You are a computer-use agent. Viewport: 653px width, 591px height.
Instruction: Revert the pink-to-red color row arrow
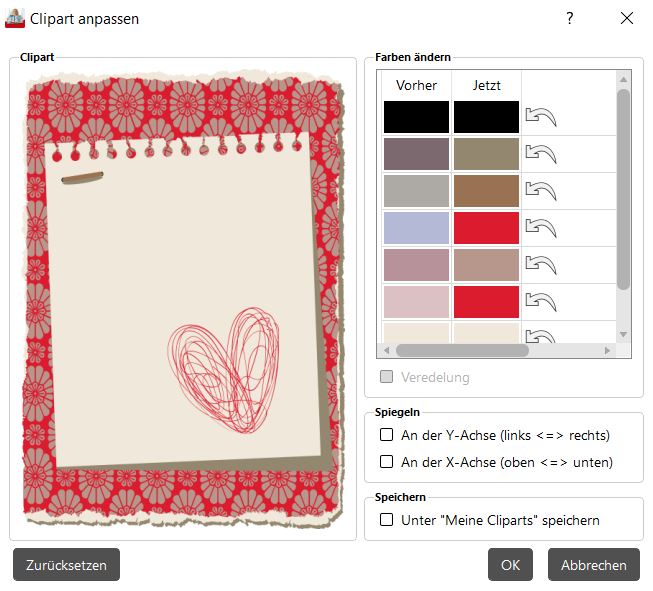tap(540, 302)
